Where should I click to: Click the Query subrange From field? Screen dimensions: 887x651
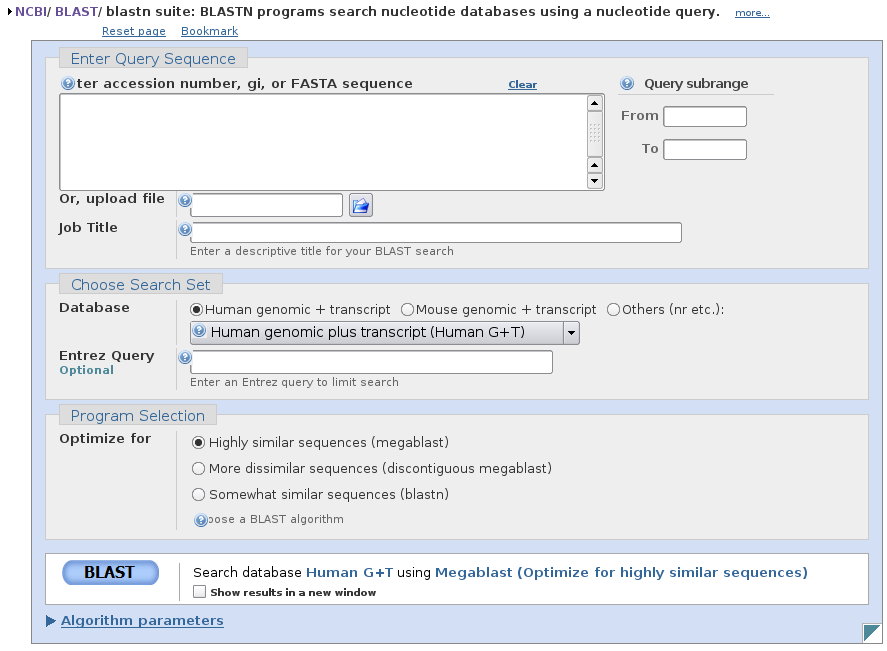[705, 117]
